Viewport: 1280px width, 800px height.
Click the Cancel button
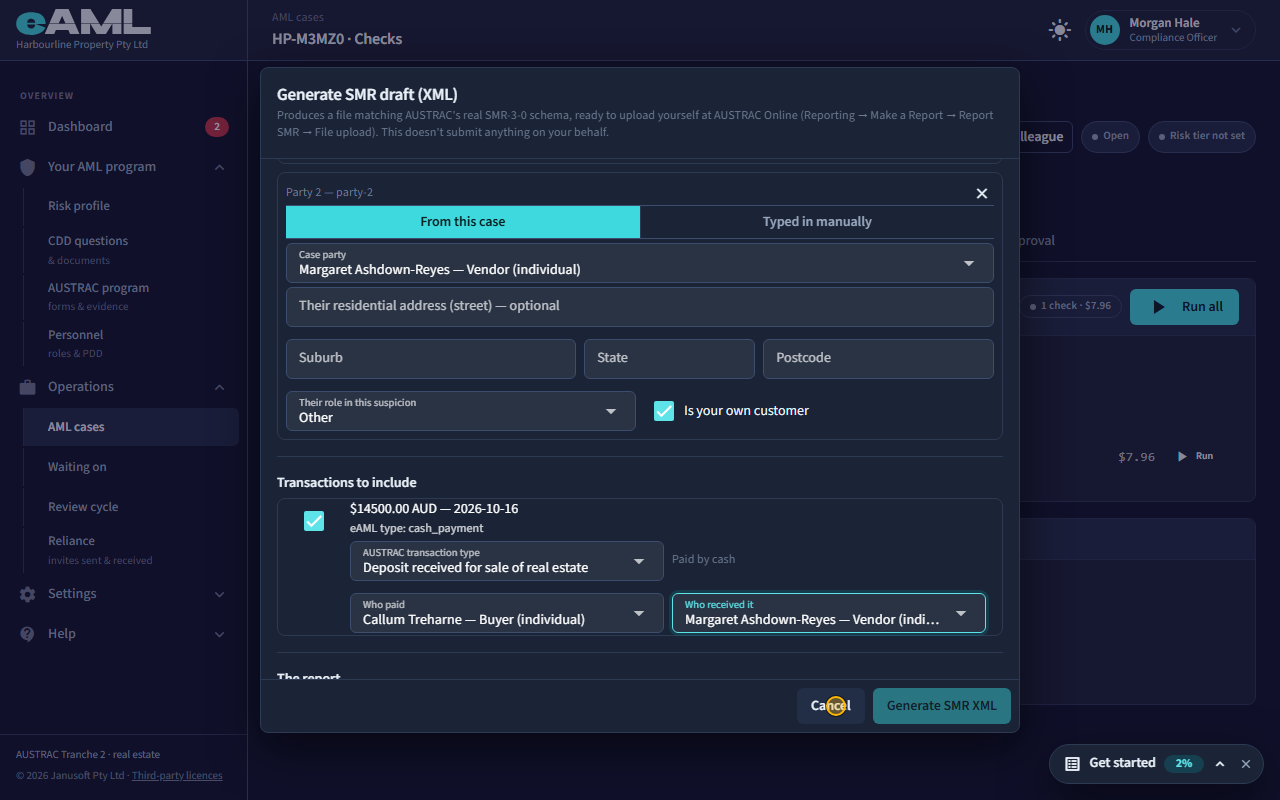[x=831, y=706]
